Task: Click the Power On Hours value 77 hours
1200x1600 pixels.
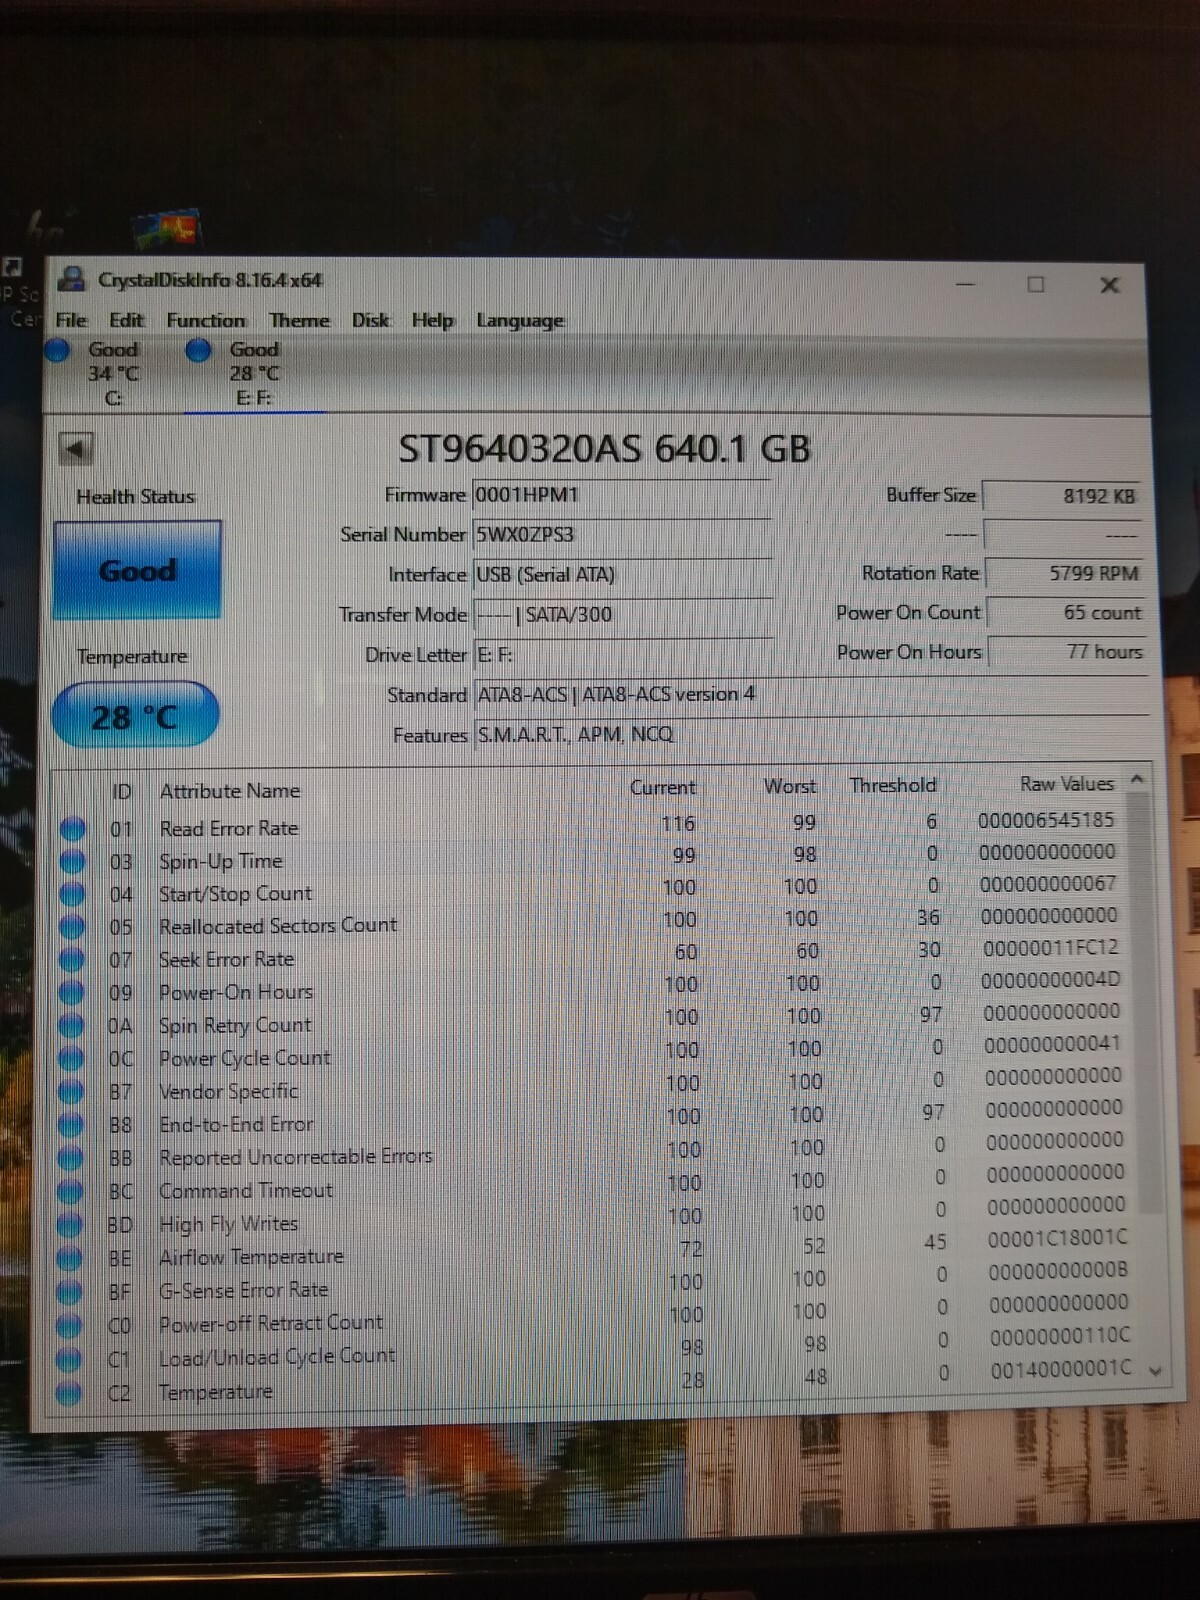Action: coord(1067,651)
